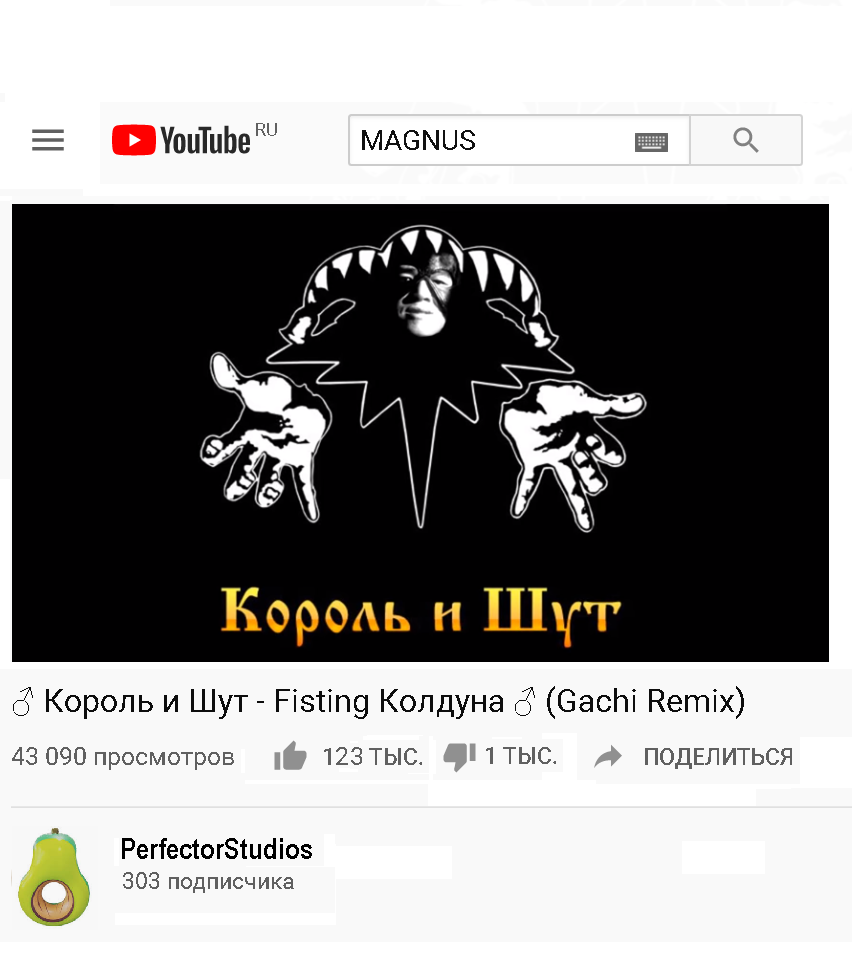The width and height of the screenshot is (852, 973).
Task: Open the PerfectorStudios channel name link
Action: click(x=217, y=849)
